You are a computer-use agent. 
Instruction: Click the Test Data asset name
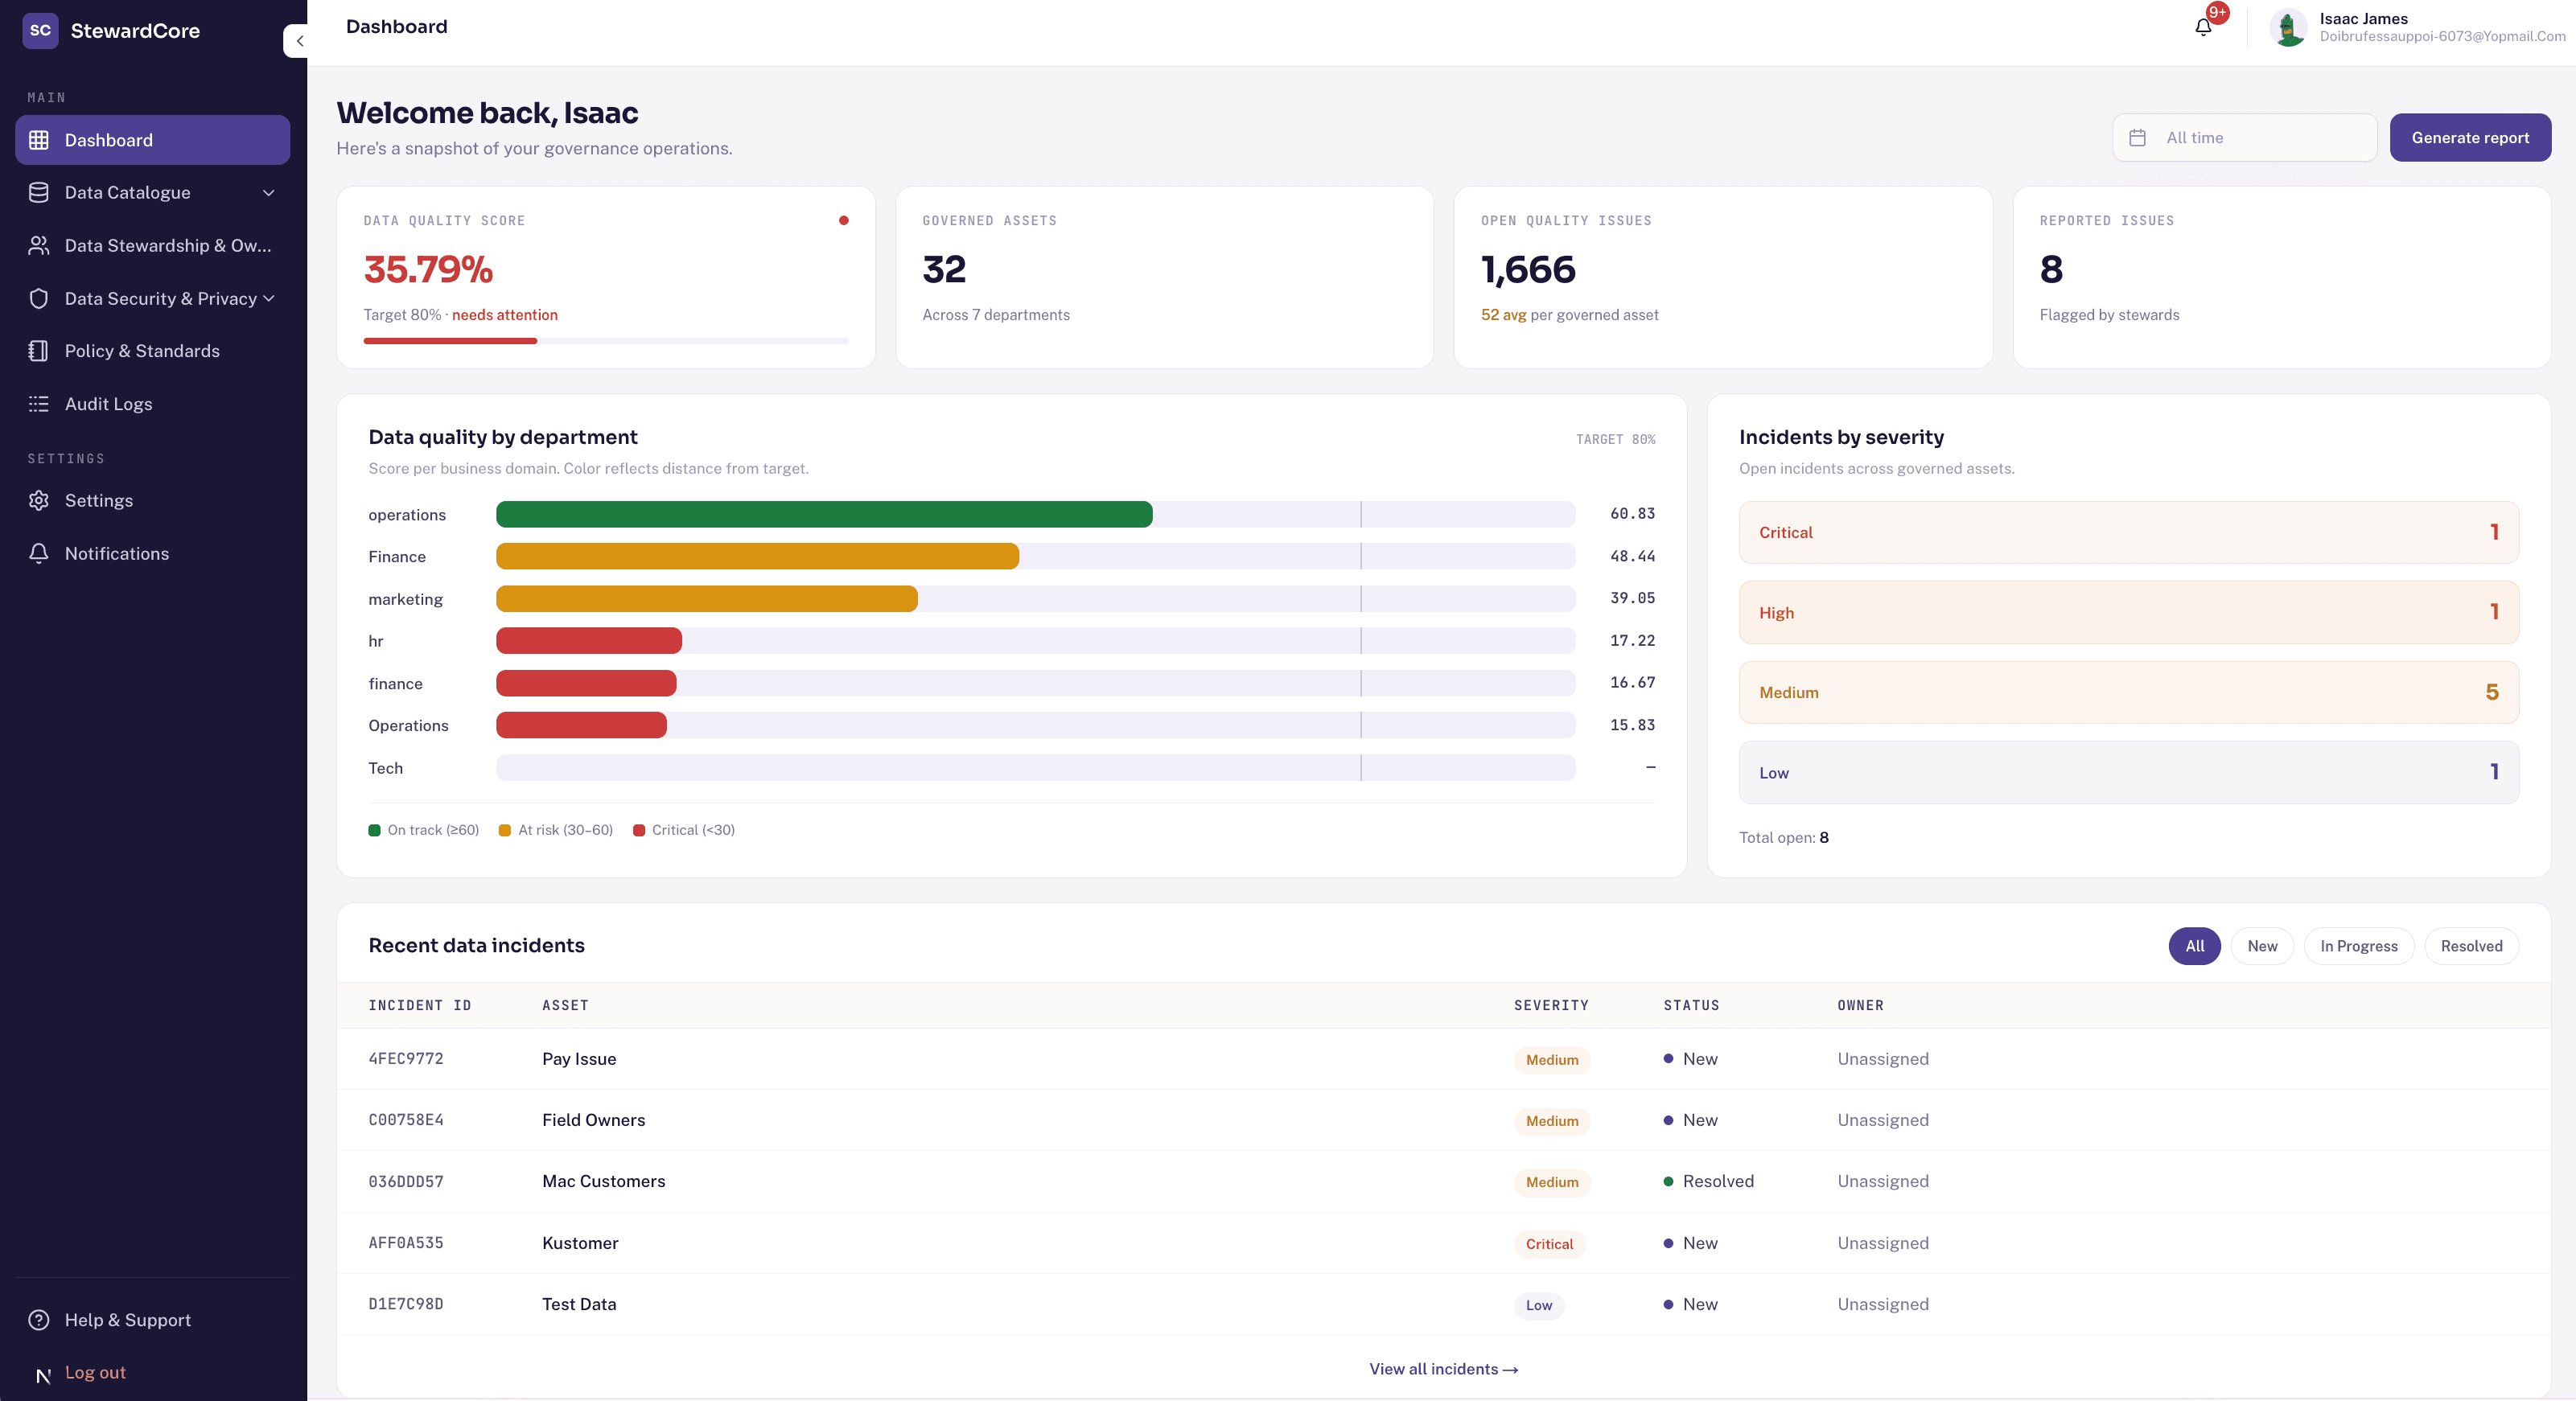(x=579, y=1305)
